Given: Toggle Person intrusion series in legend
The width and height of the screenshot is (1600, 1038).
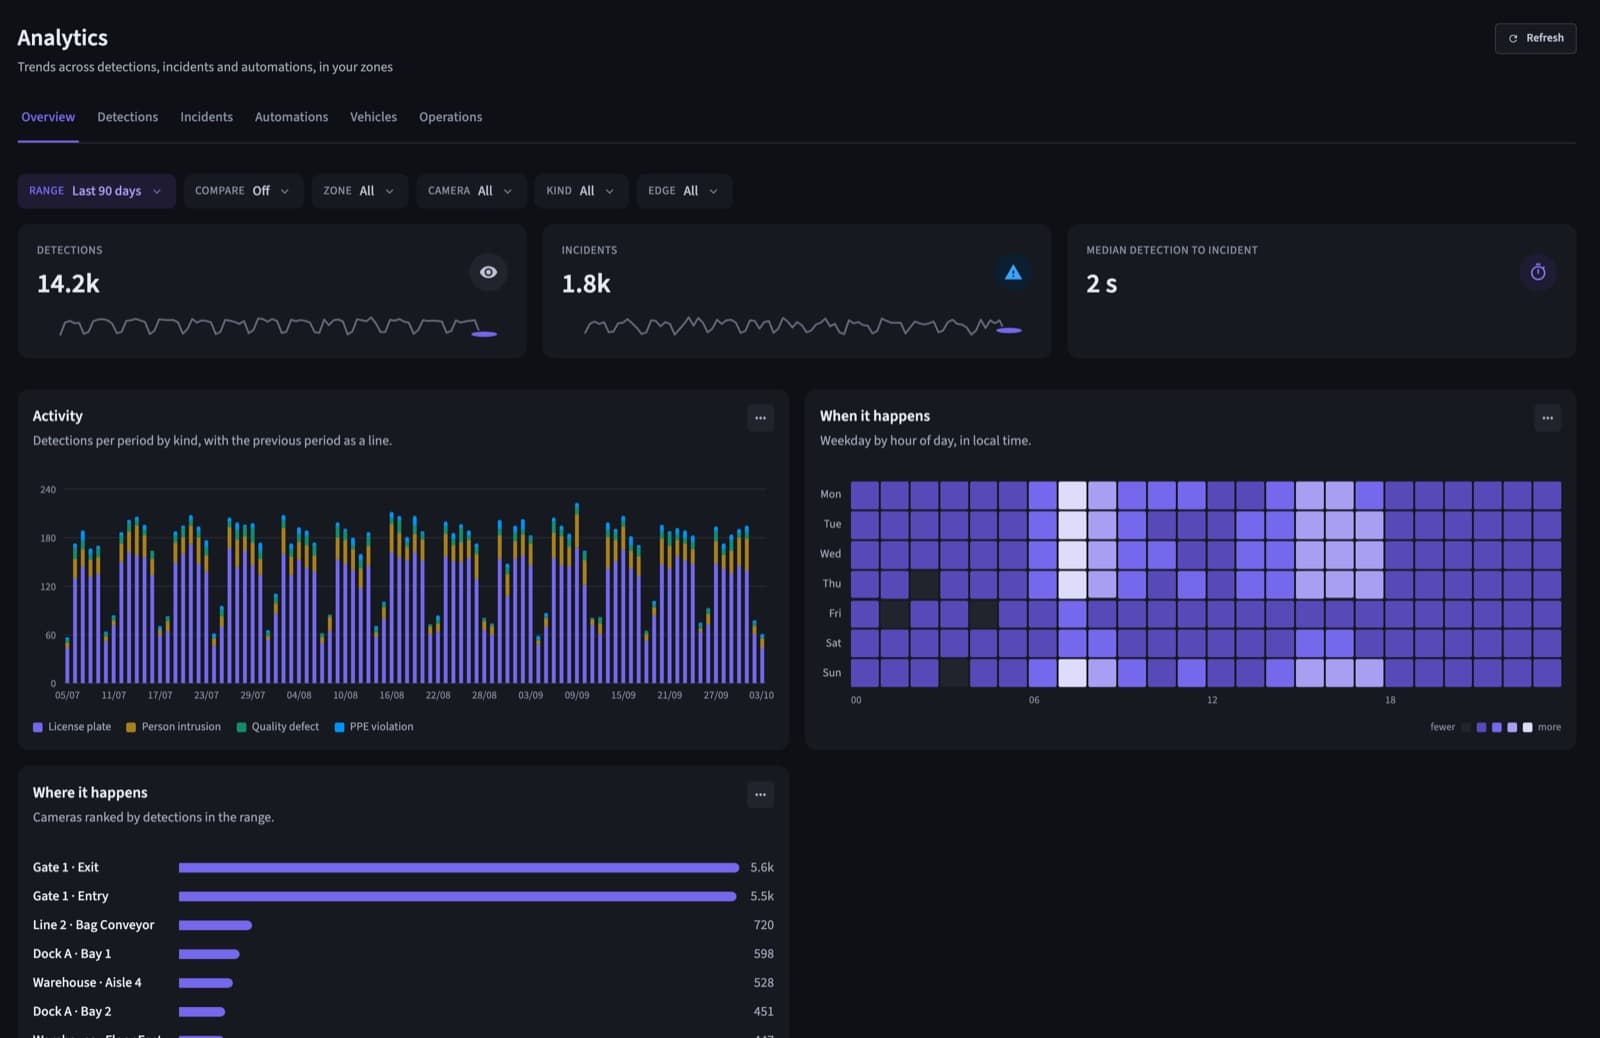Looking at the screenshot, I should tap(173, 727).
